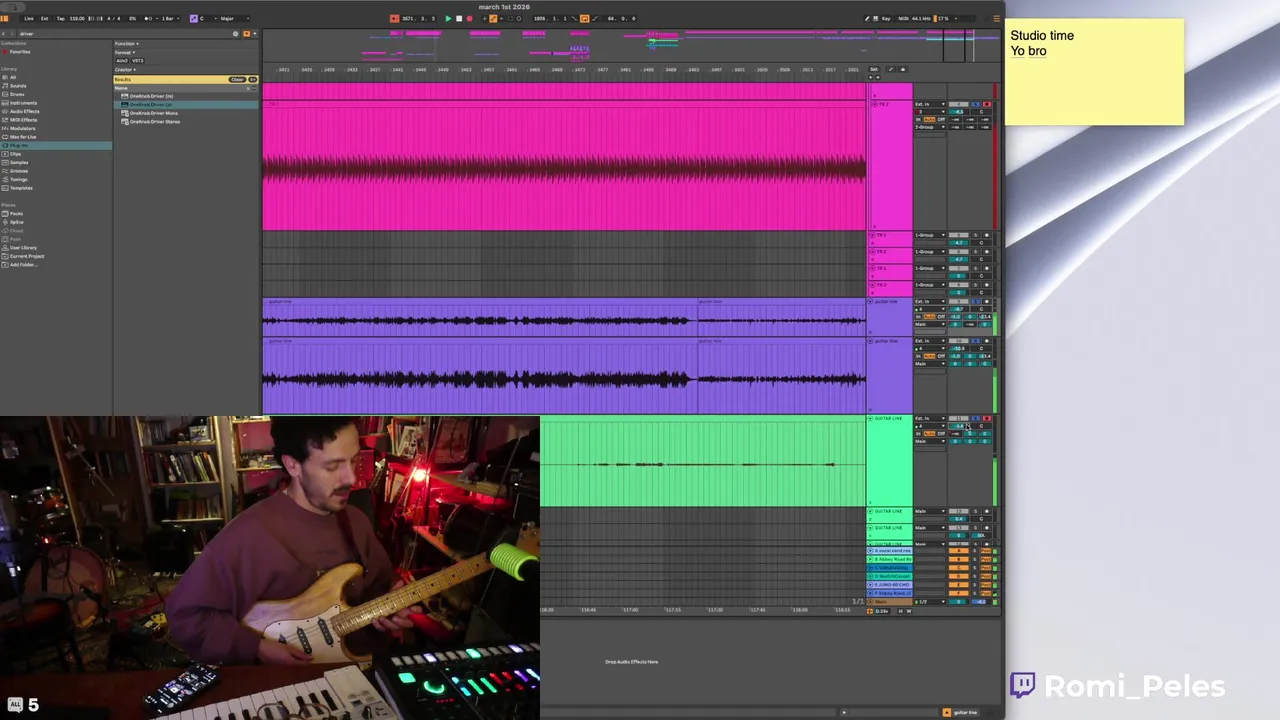Click the Stickies note reading Studio time

(x=1094, y=72)
